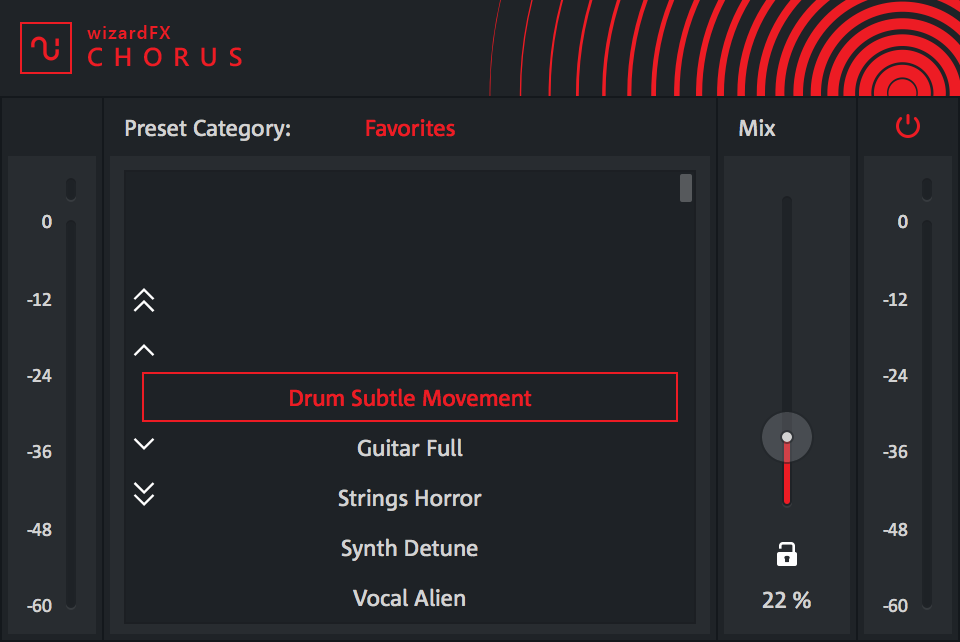Go to next preset with down chevron
960x642 pixels.
(144, 444)
